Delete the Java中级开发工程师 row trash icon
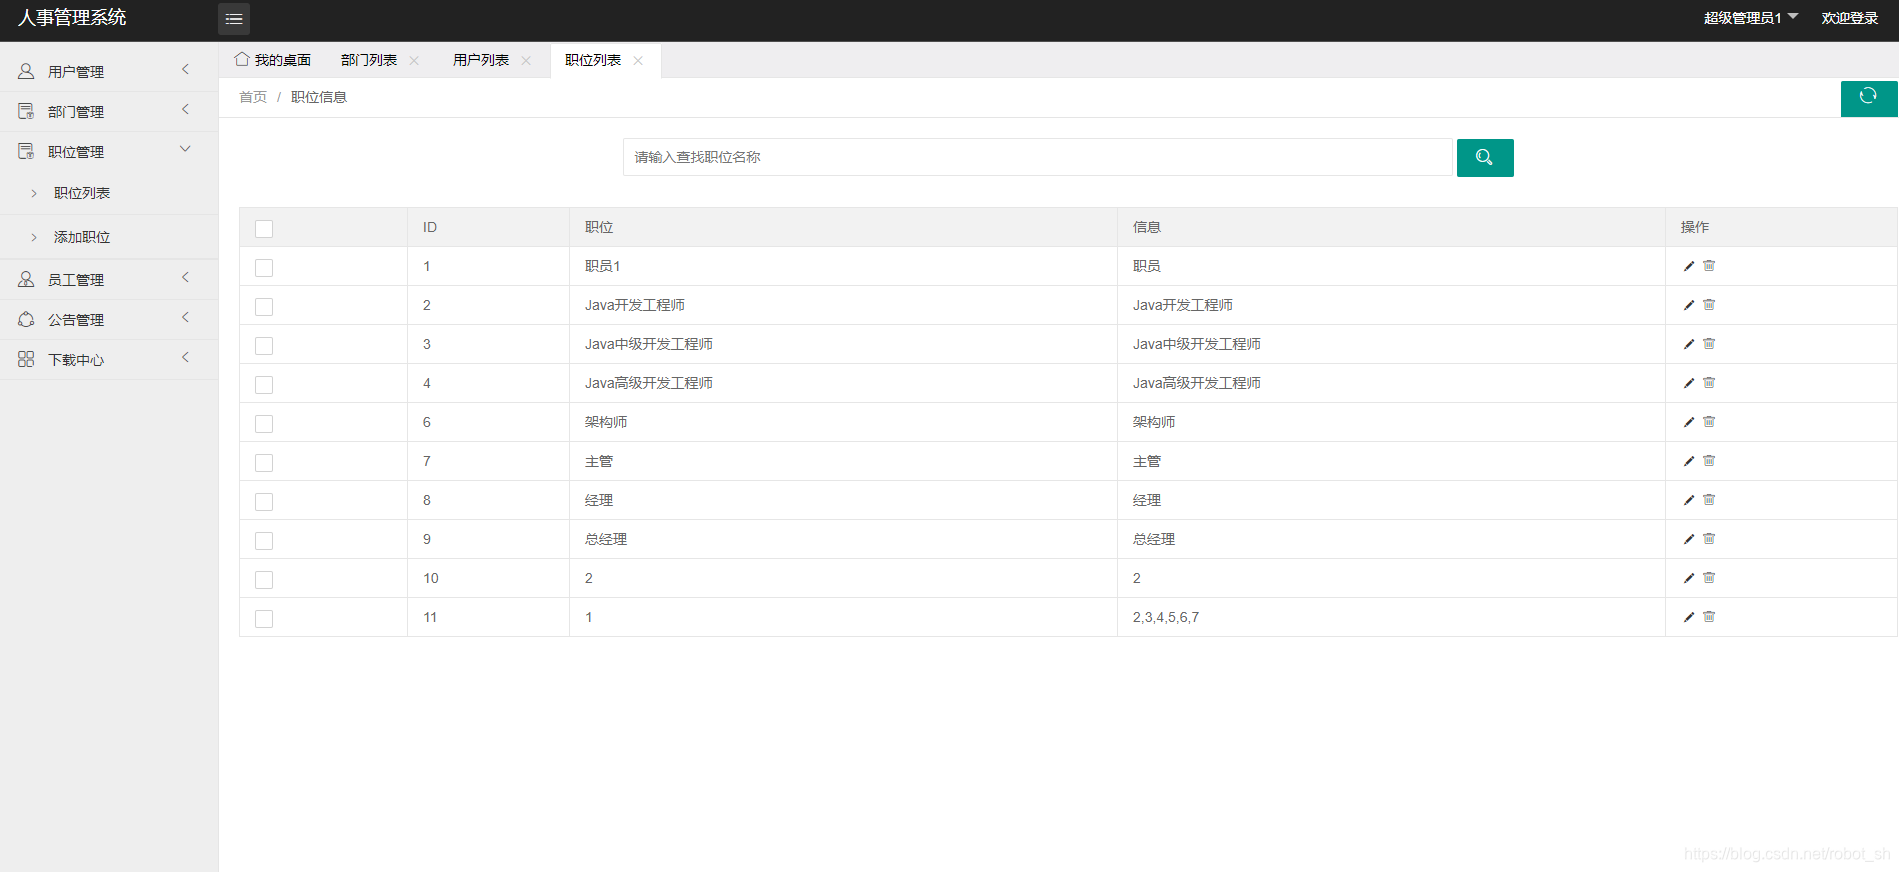1899x872 pixels. 1709,344
